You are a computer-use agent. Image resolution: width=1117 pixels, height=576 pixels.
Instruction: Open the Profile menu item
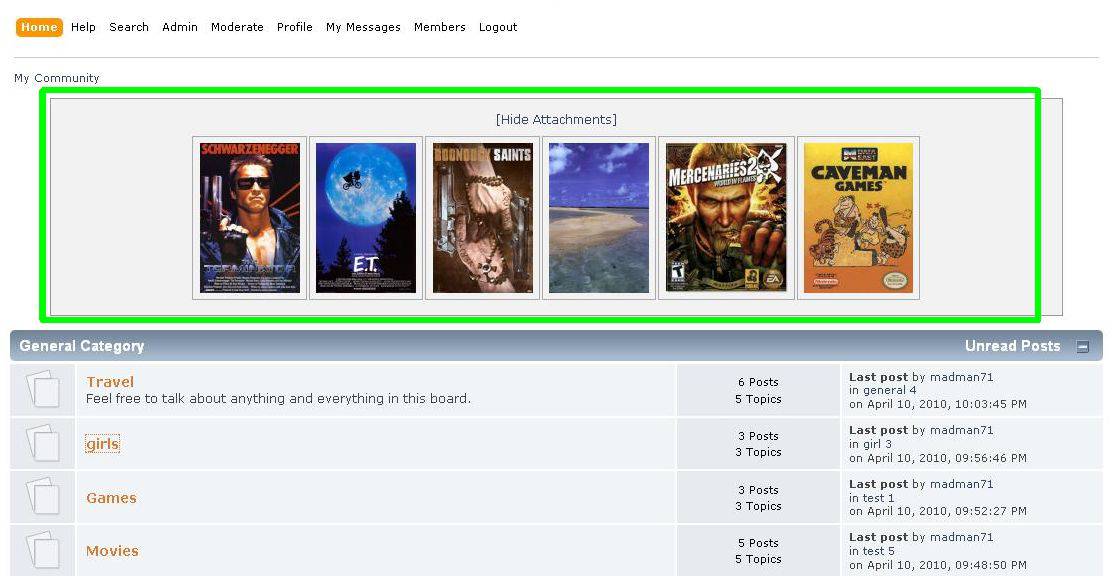point(295,27)
